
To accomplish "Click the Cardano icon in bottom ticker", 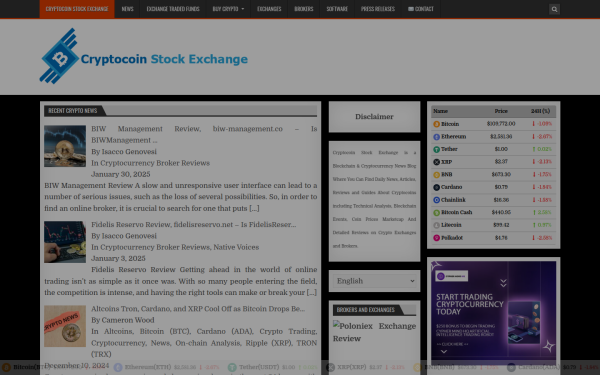I will tap(511, 367).
